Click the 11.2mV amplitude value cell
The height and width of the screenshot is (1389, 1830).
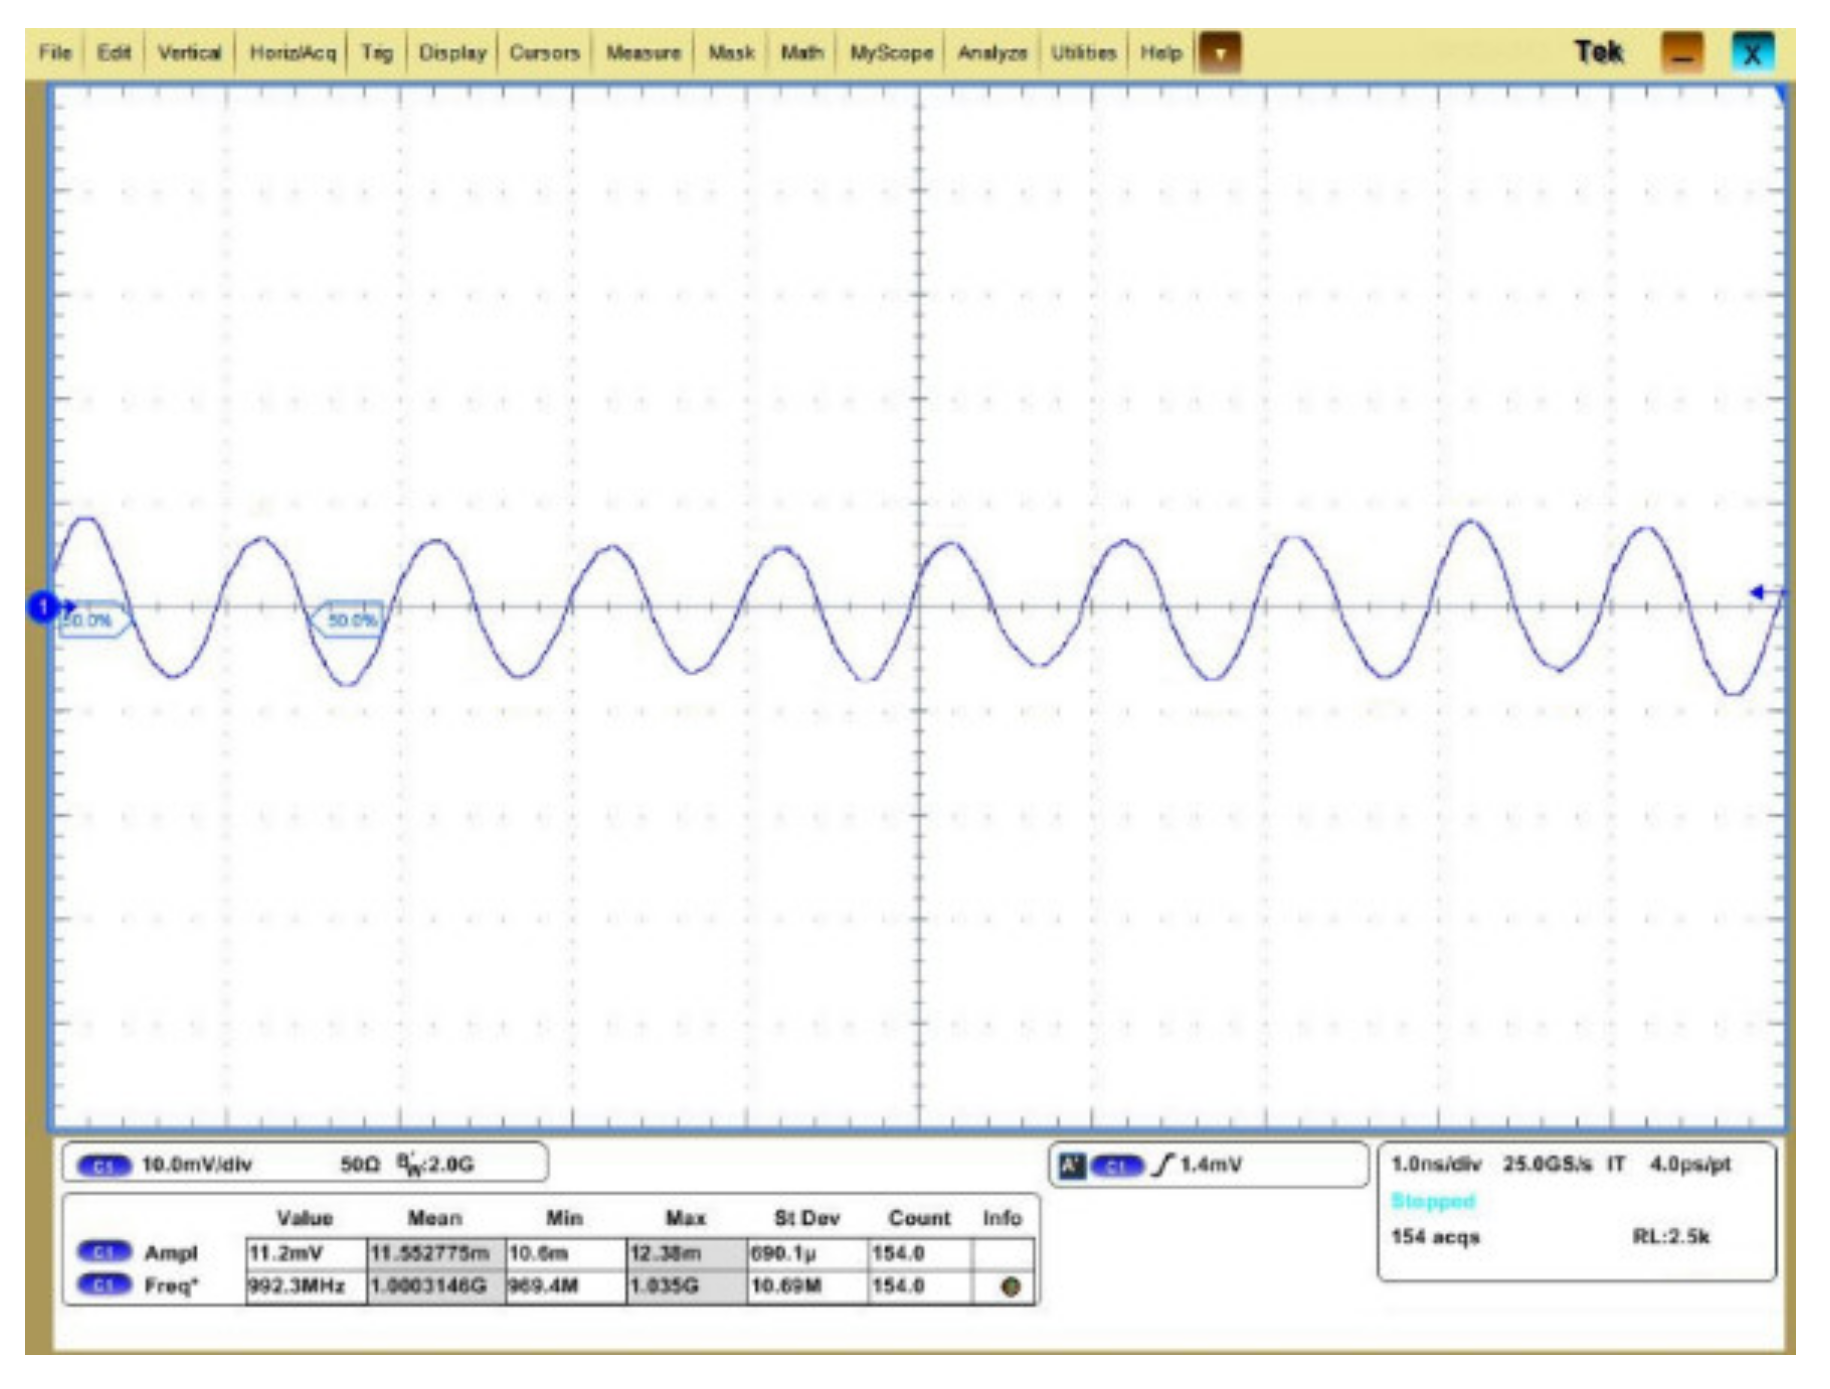tap(307, 1254)
